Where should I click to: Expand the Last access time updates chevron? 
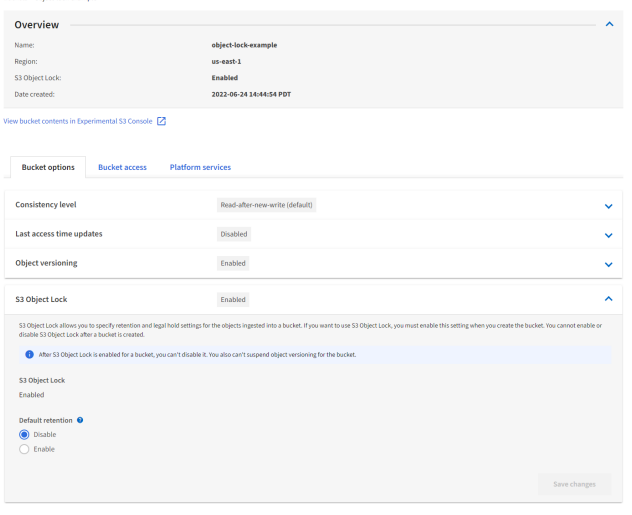click(607, 234)
